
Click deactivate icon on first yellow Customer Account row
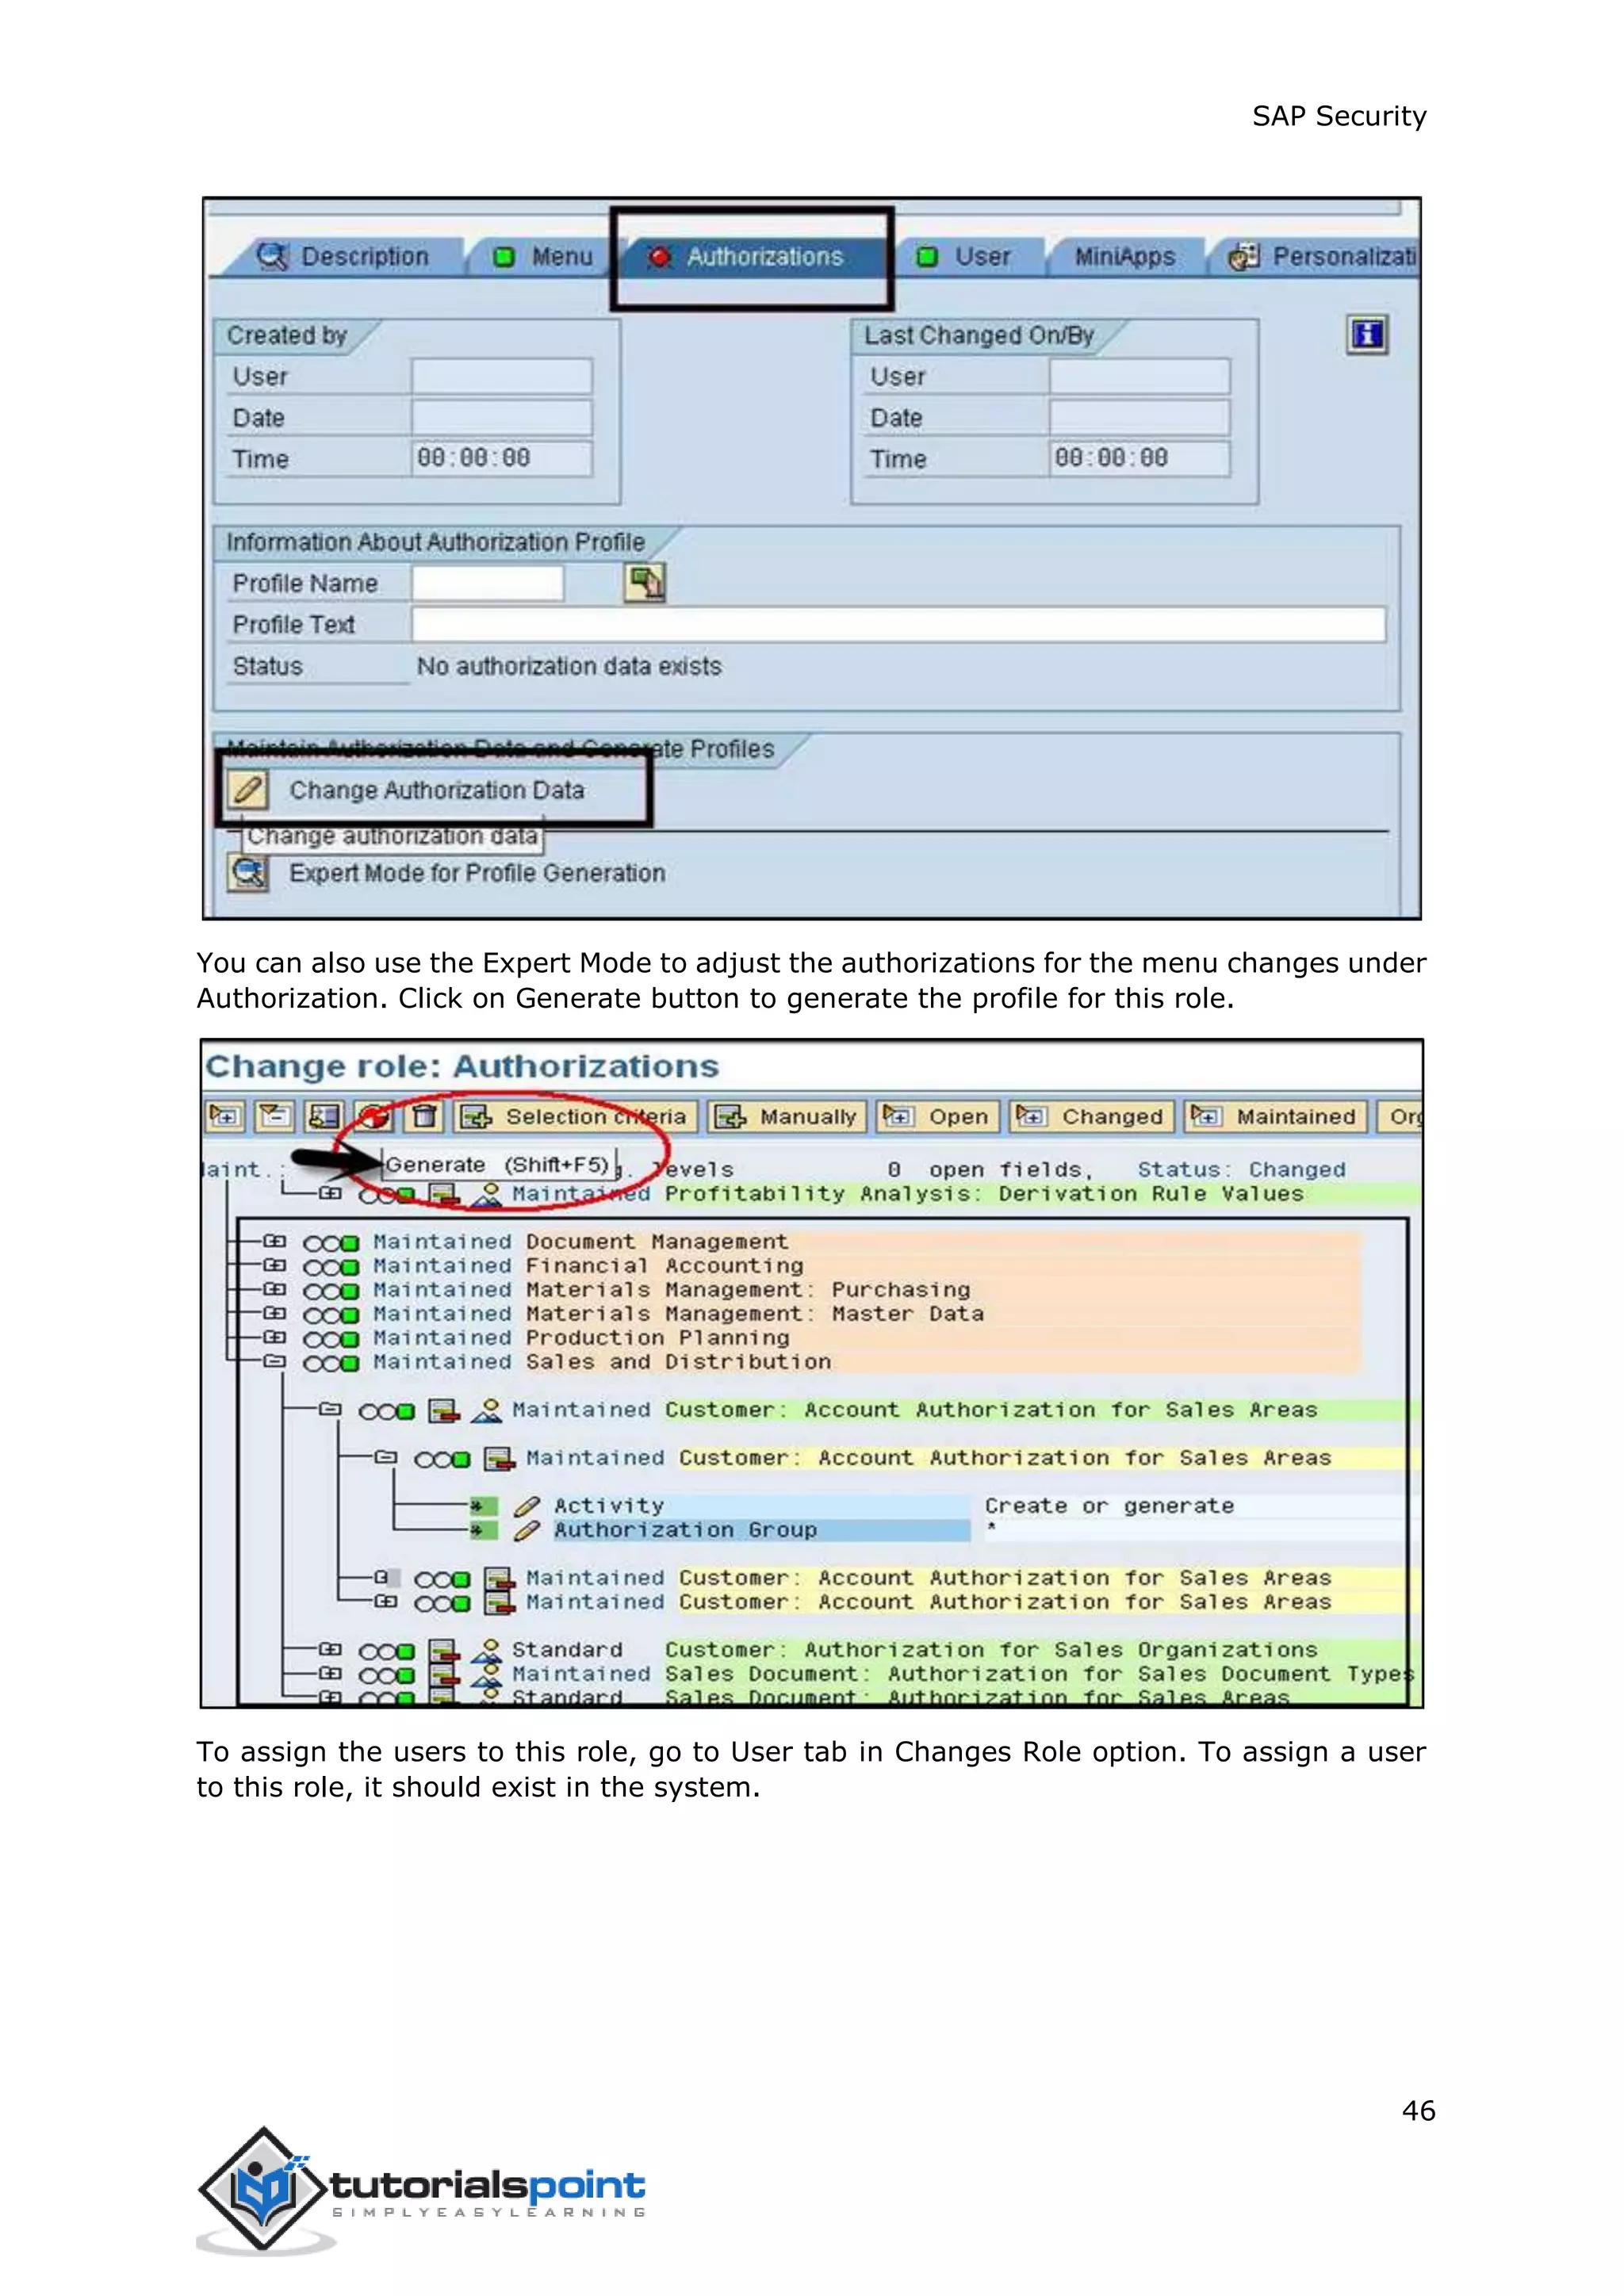(x=499, y=1459)
